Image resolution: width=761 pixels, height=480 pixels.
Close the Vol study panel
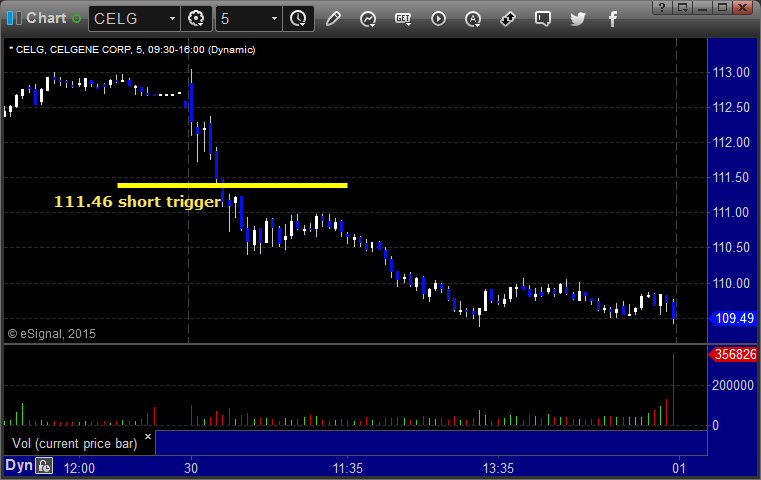[x=148, y=436]
